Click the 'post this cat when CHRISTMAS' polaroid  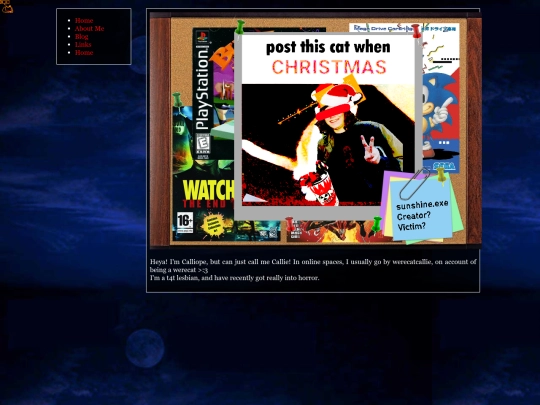[328, 127]
